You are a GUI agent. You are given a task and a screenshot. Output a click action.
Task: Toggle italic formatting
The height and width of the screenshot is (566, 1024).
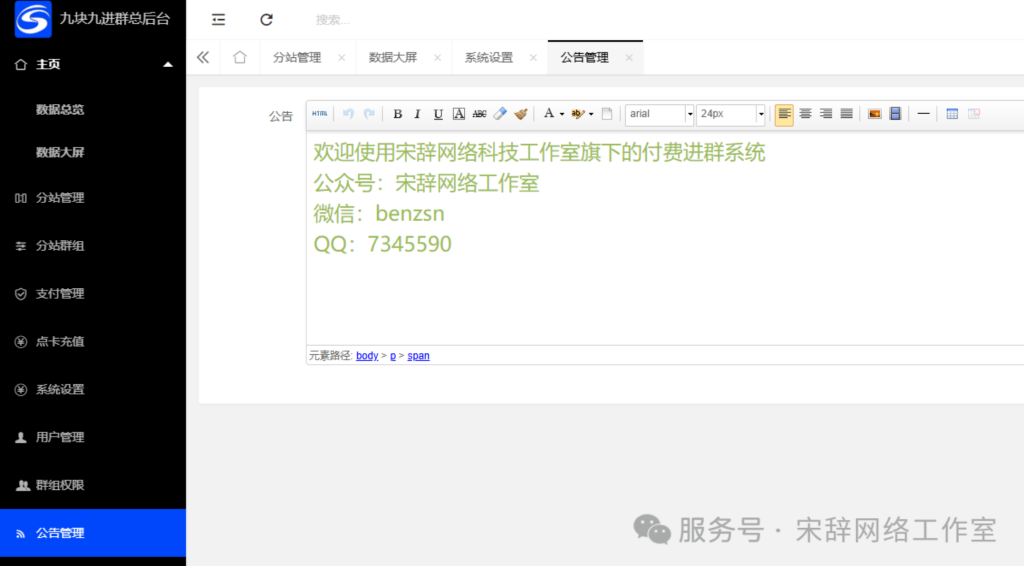417,114
